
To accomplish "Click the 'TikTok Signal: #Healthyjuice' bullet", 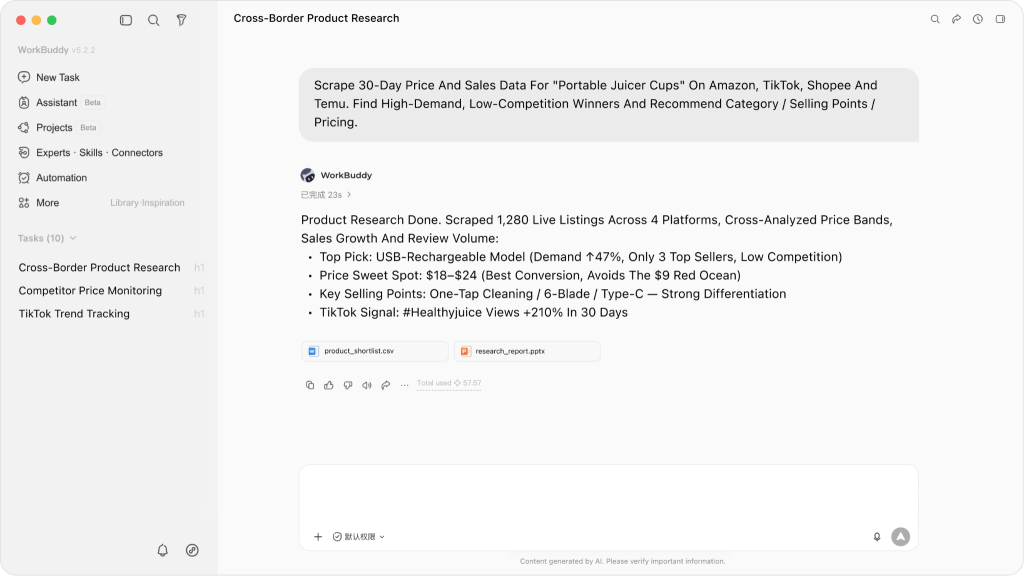I will click(x=473, y=312).
